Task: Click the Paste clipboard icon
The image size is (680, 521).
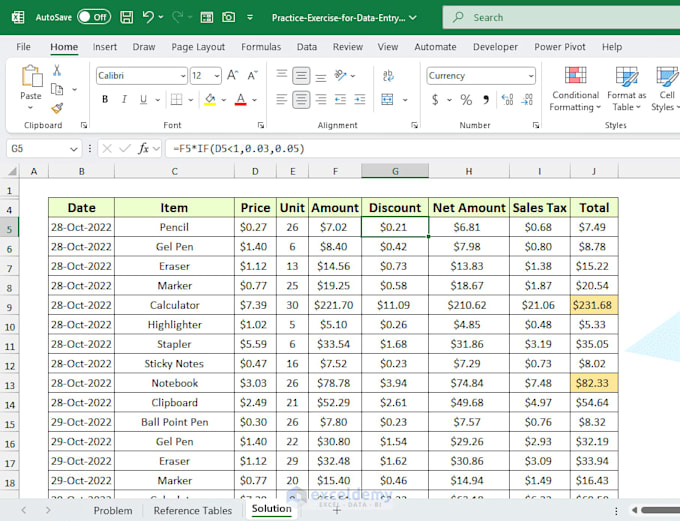Action: tap(32, 76)
